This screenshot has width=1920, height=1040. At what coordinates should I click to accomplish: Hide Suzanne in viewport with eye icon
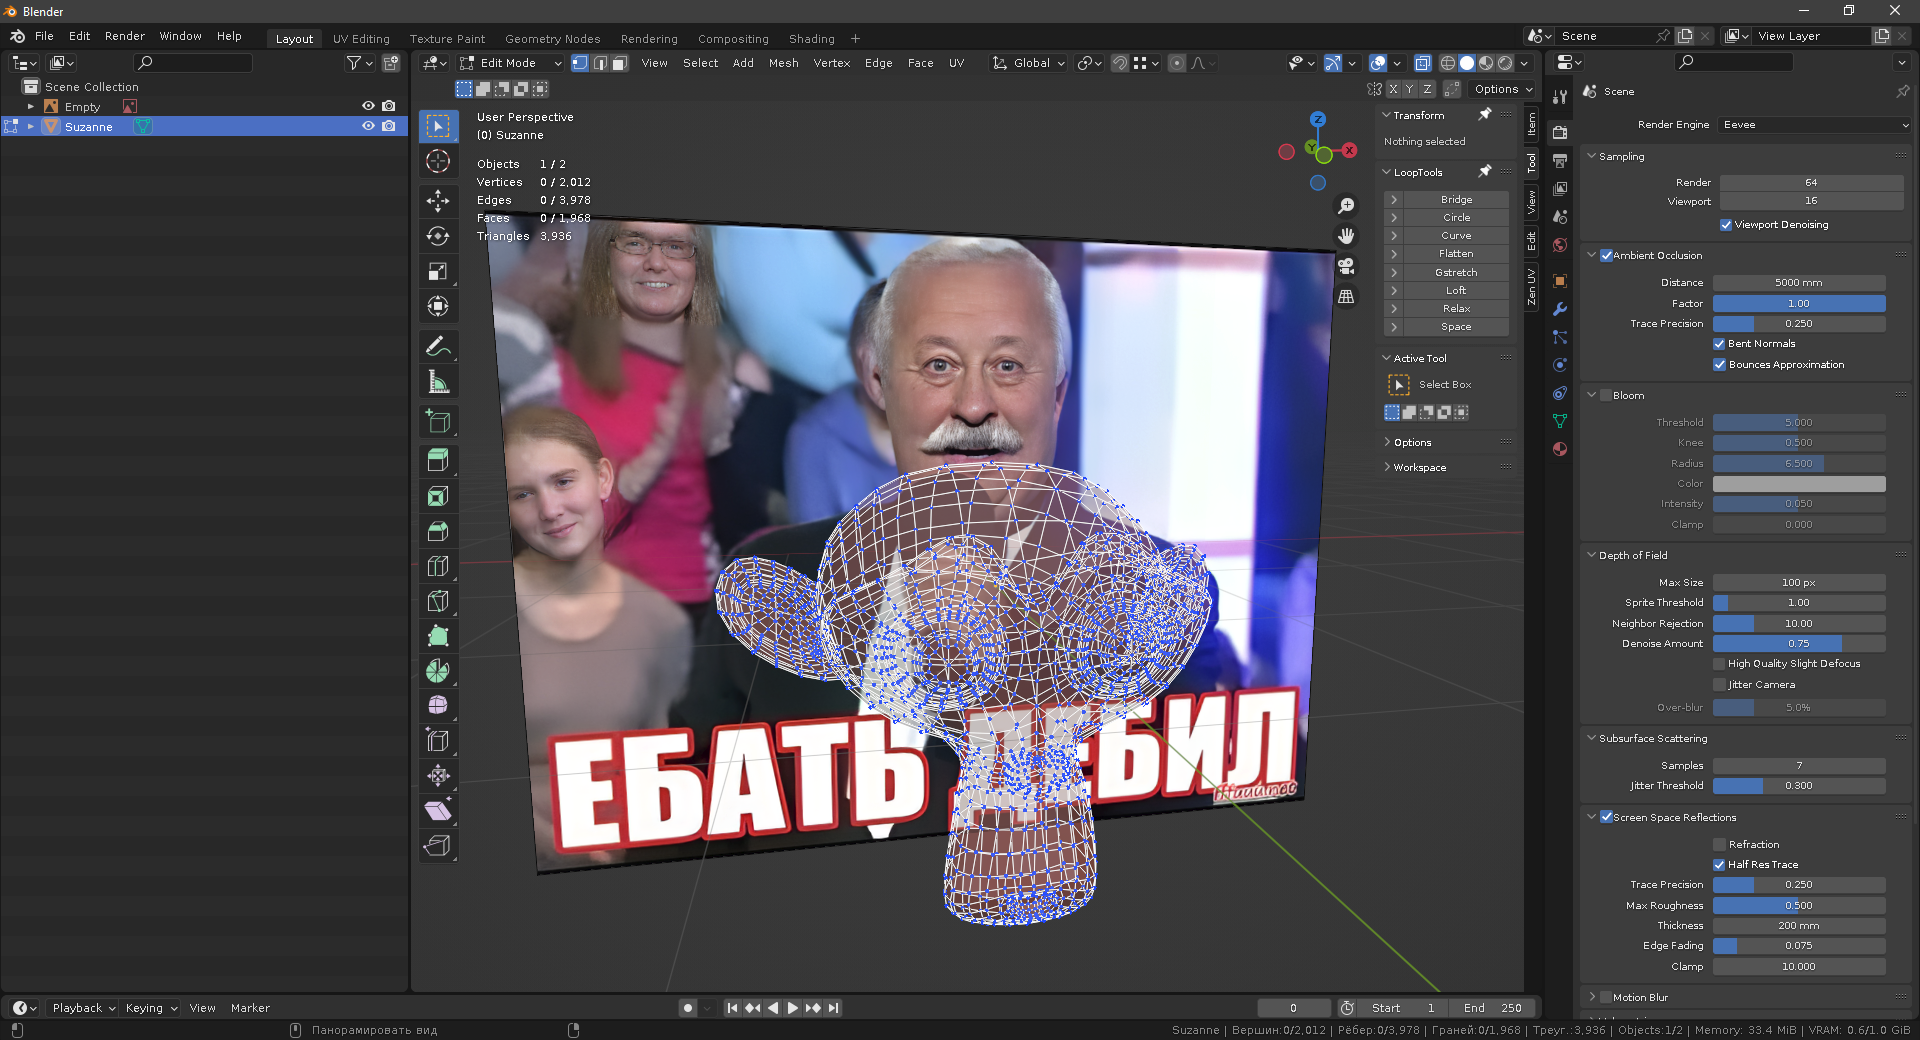tap(368, 126)
